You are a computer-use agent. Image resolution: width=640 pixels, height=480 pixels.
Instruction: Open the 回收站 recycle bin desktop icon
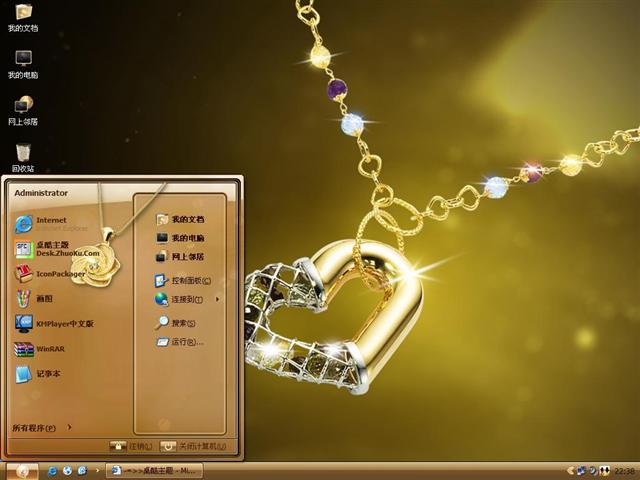pos(23,158)
